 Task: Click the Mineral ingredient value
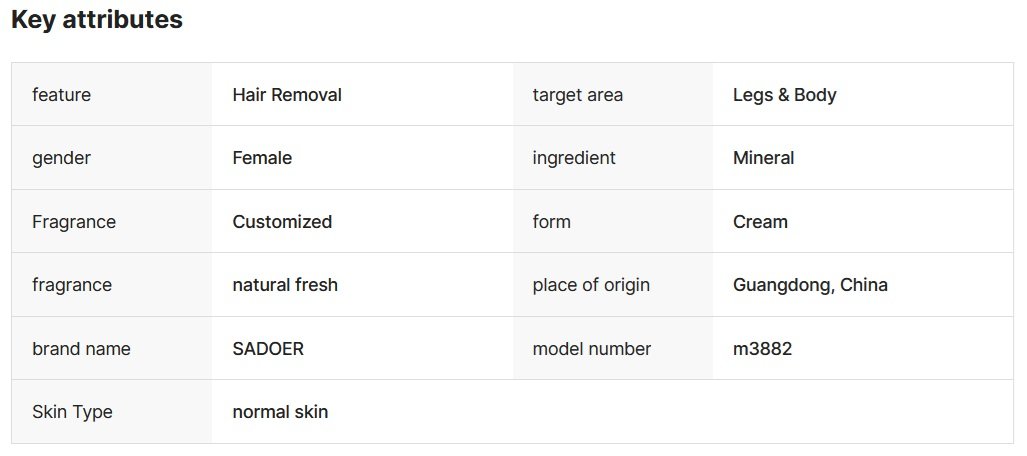click(763, 158)
